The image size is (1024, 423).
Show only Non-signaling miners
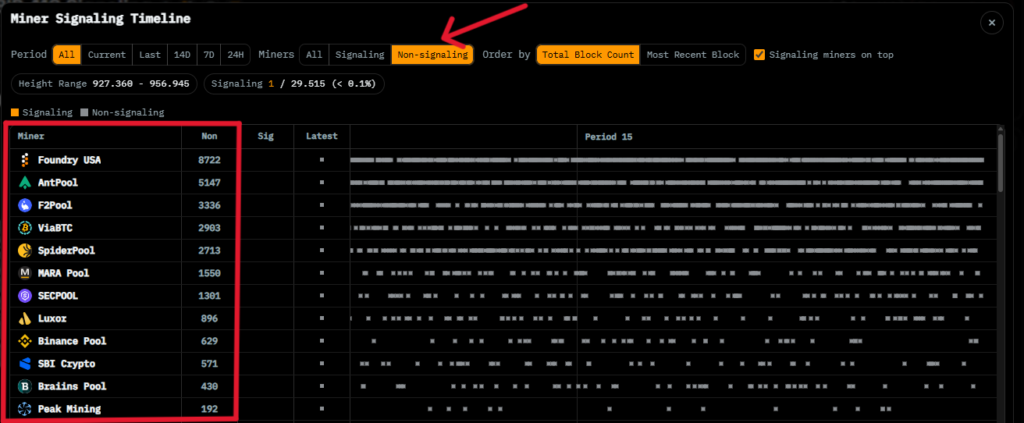coord(432,55)
